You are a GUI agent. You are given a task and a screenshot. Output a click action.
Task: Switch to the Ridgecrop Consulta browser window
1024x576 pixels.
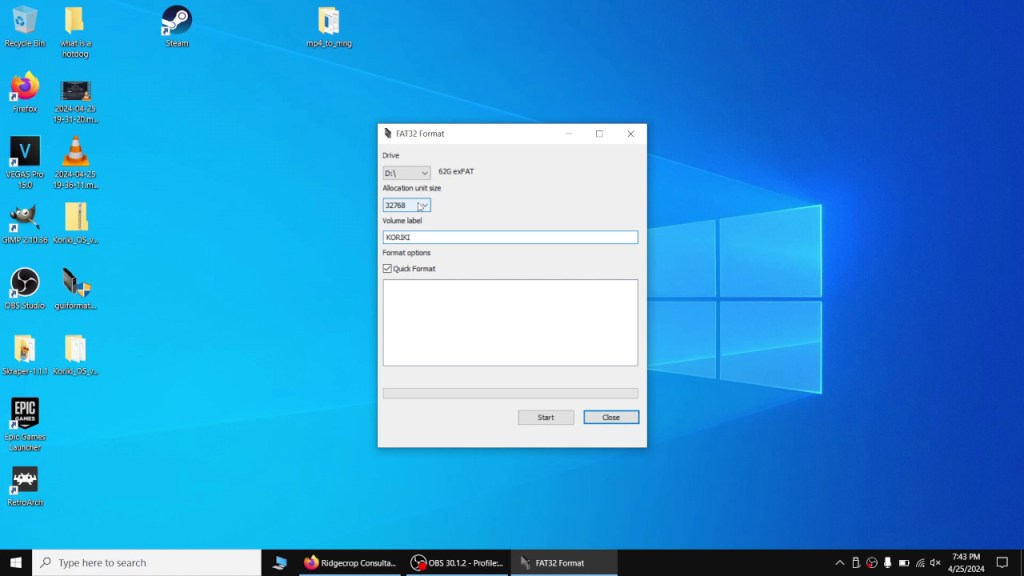coord(350,562)
